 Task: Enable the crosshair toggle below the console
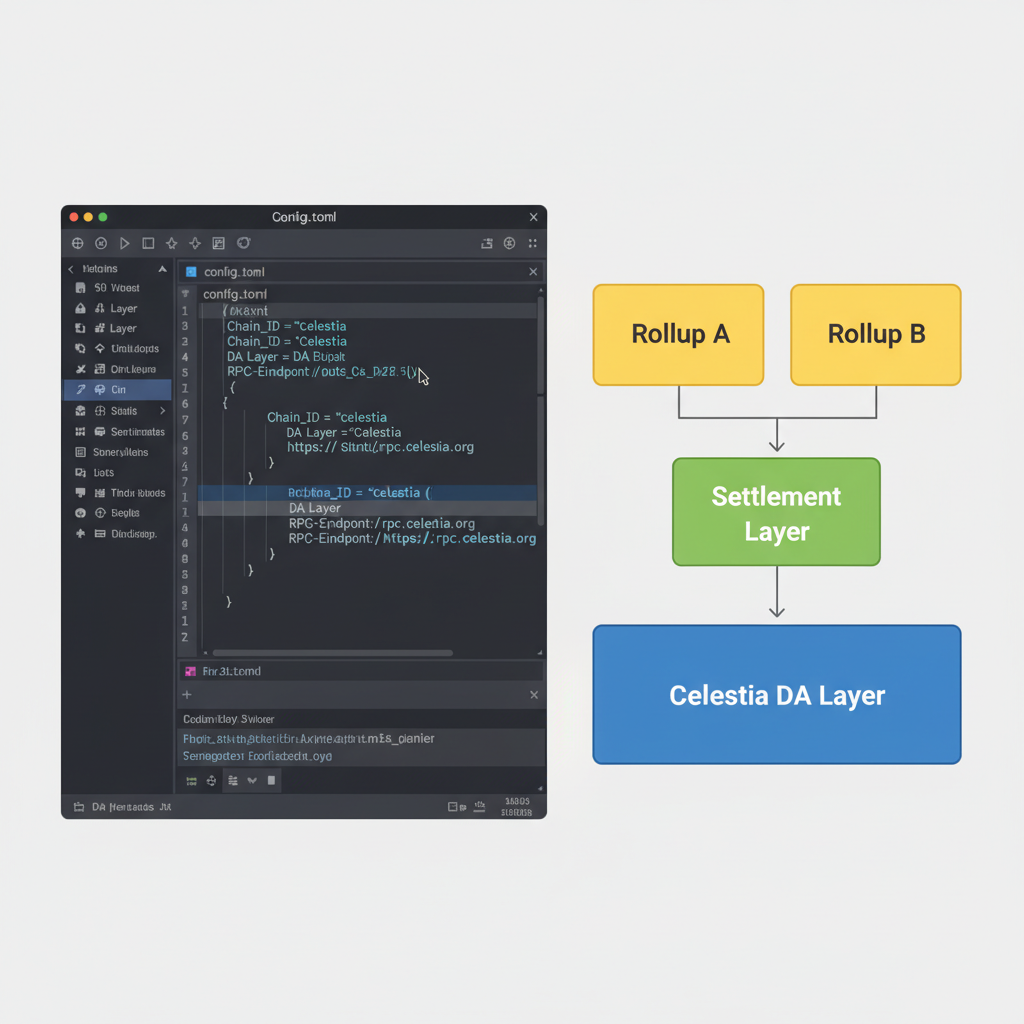click(210, 781)
